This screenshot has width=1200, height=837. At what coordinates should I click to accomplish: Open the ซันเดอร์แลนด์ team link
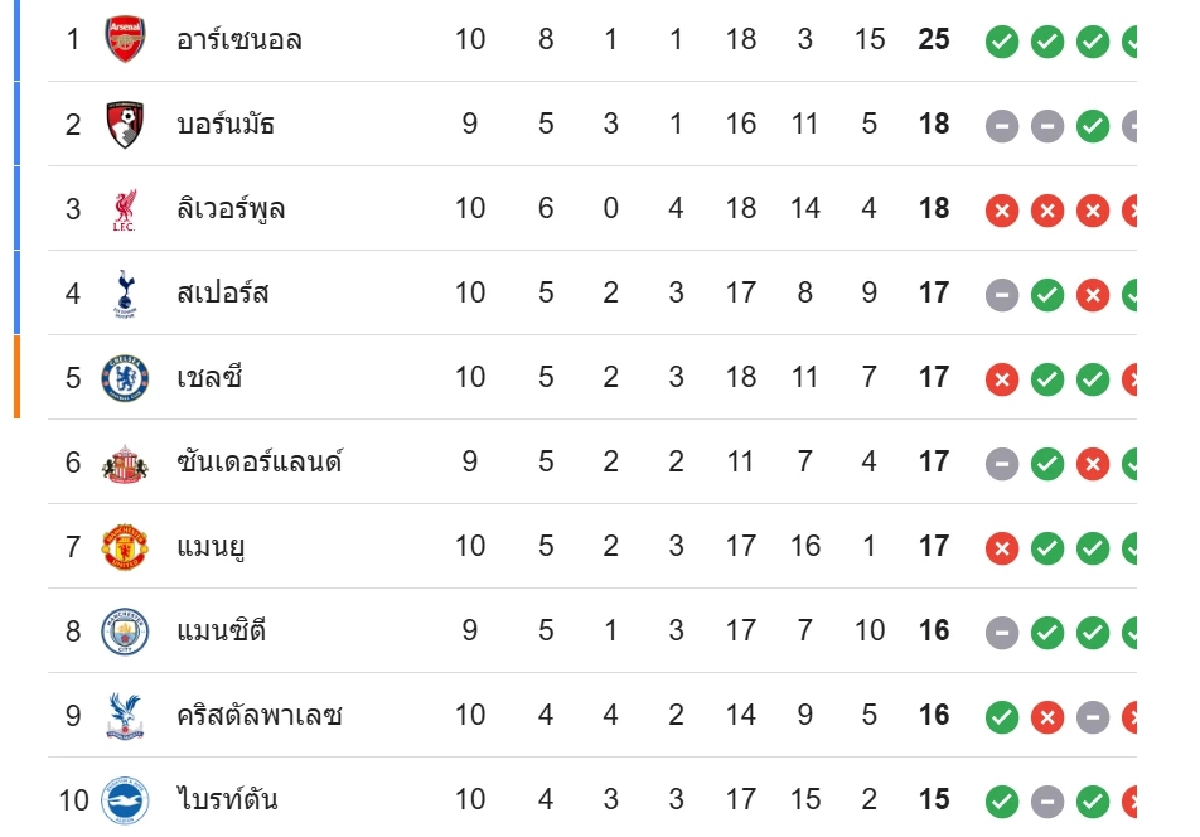pyautogui.click(x=259, y=463)
